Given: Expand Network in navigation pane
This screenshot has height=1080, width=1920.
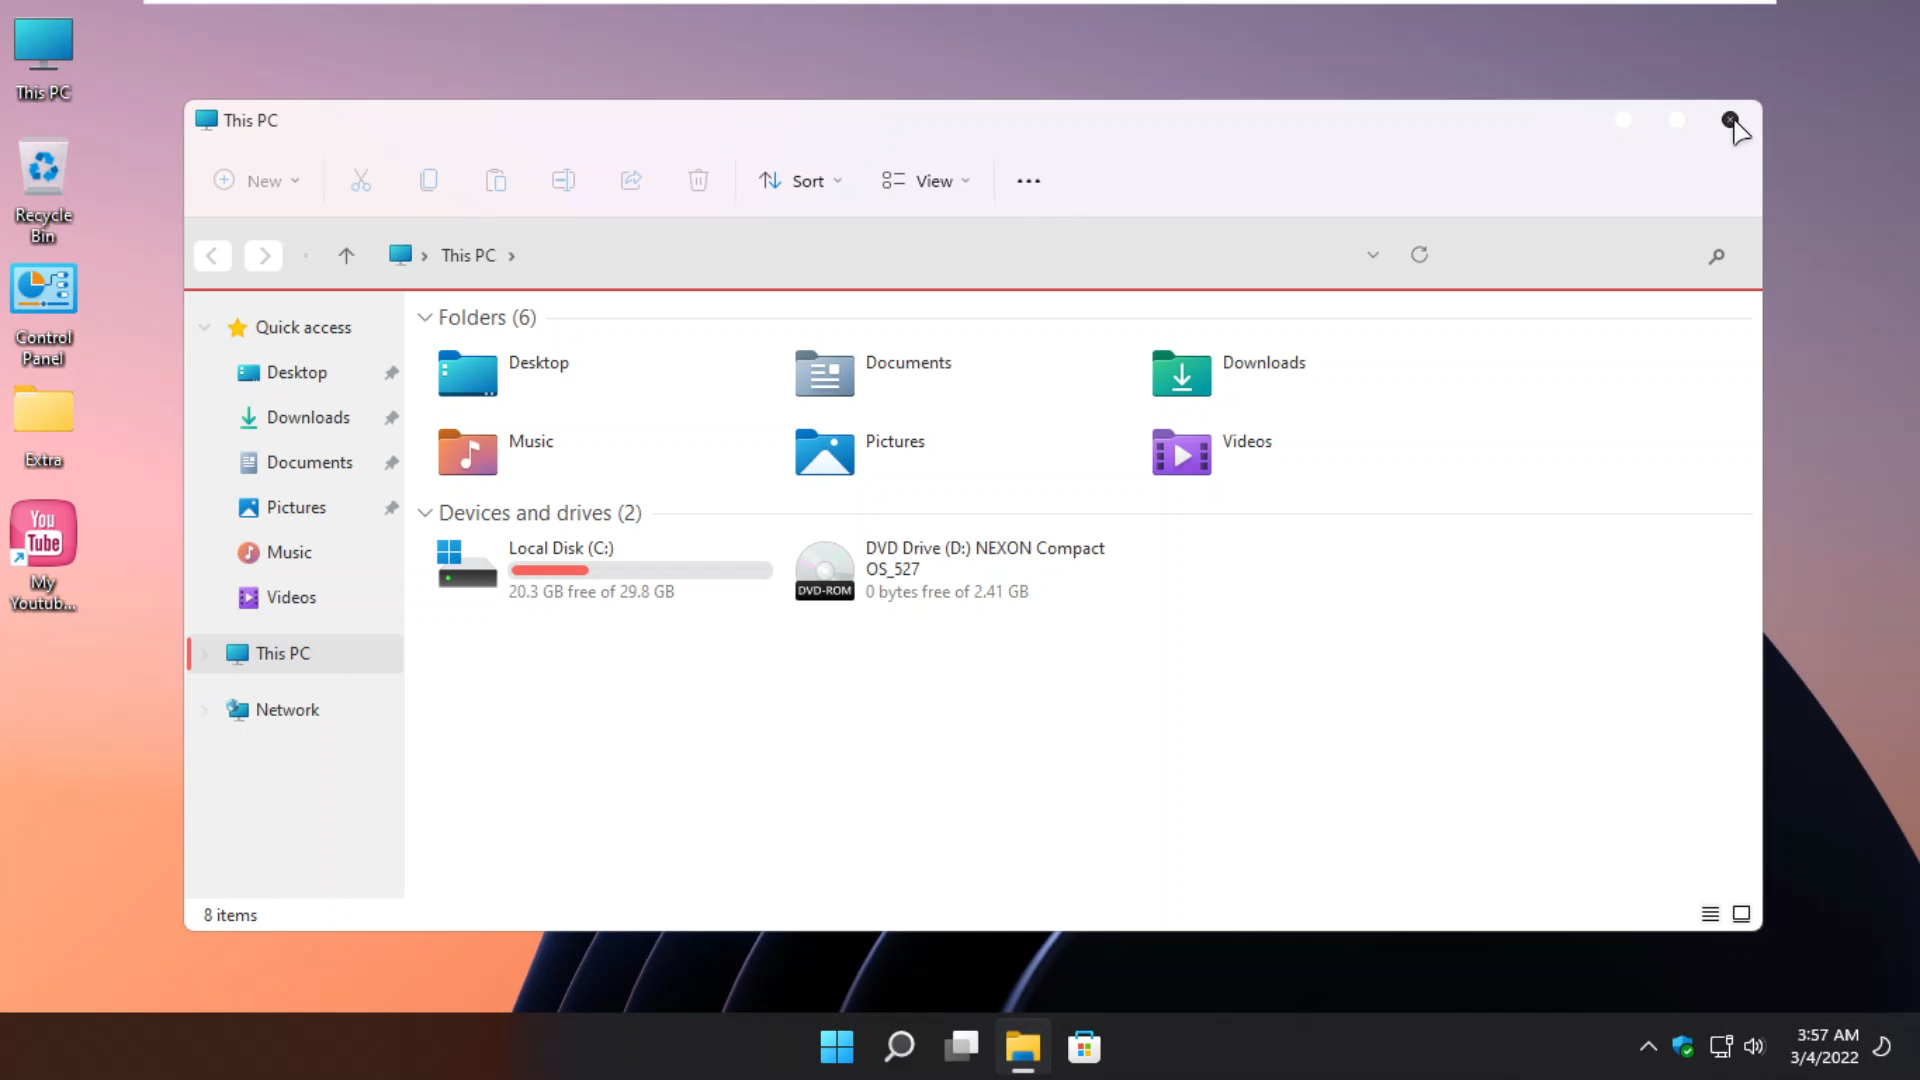Looking at the screenshot, I should coord(205,710).
